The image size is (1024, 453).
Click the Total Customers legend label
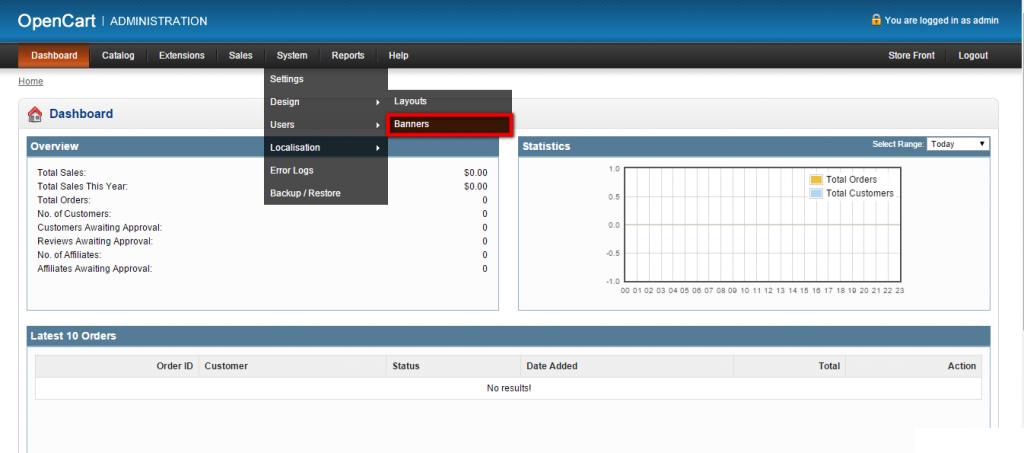859,193
